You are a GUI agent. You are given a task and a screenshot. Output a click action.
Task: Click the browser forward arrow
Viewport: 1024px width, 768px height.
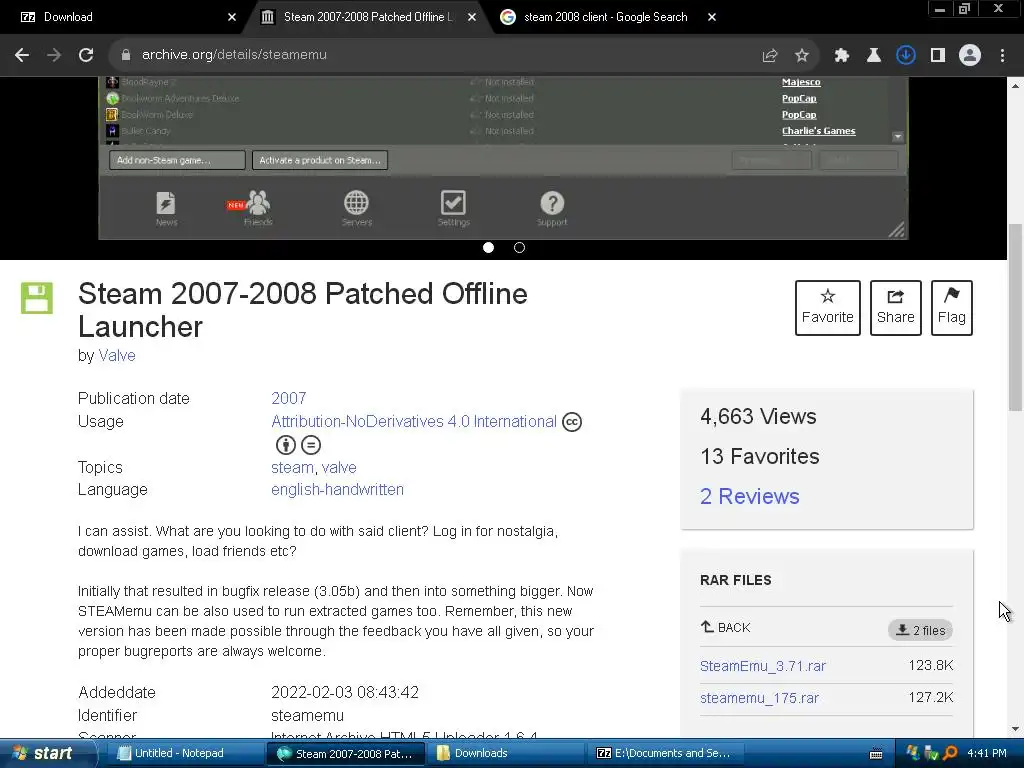[x=54, y=55]
